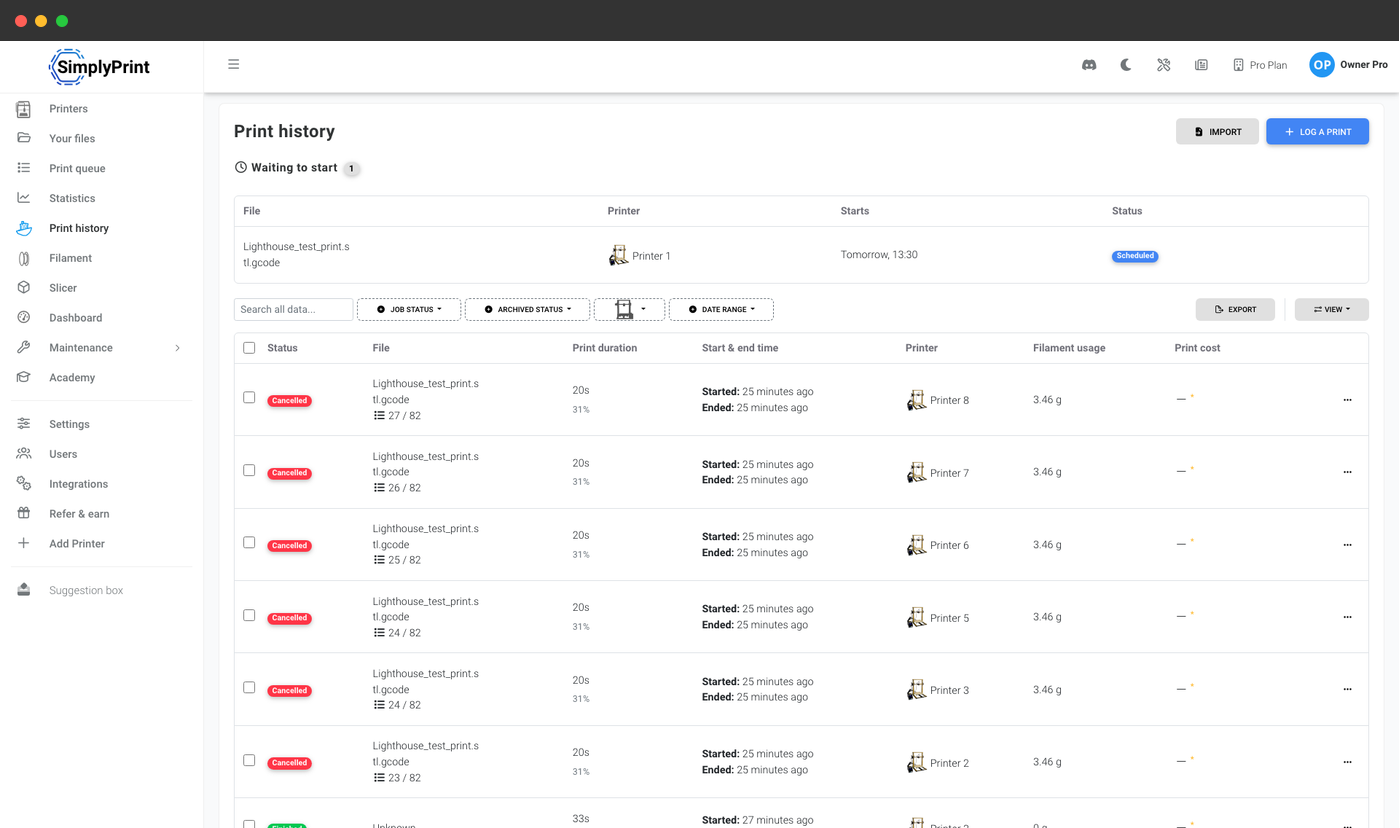Check the box on the Printer 5 row
This screenshot has width=1400, height=828.
click(x=249, y=615)
